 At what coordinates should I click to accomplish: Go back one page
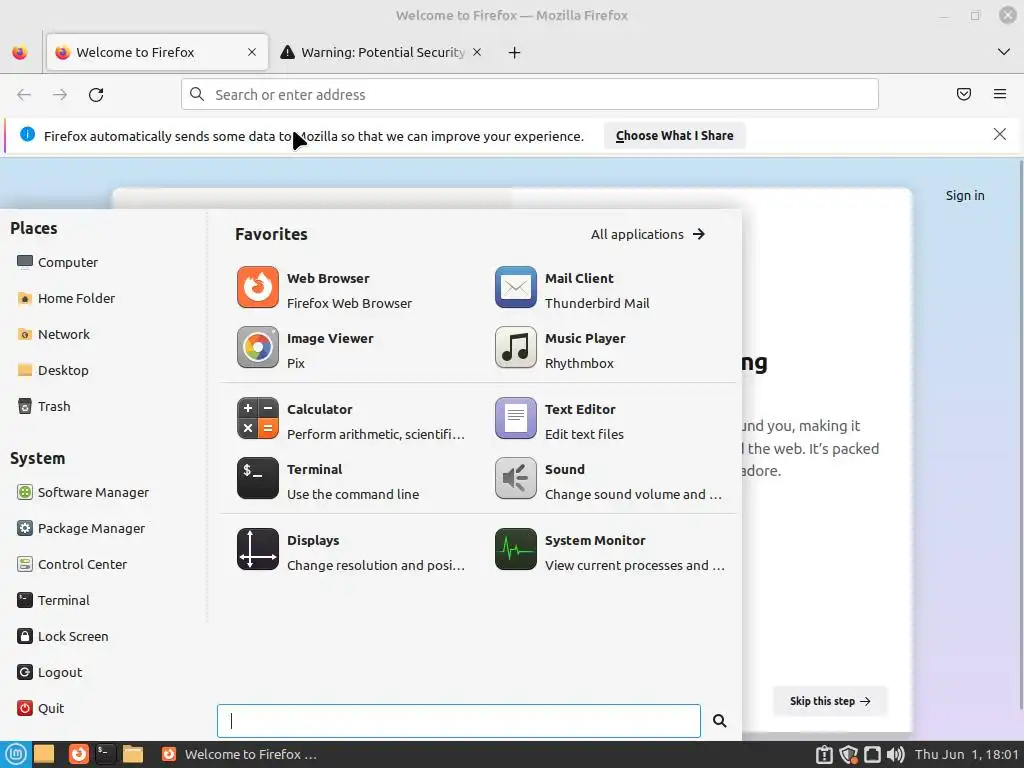(24, 95)
